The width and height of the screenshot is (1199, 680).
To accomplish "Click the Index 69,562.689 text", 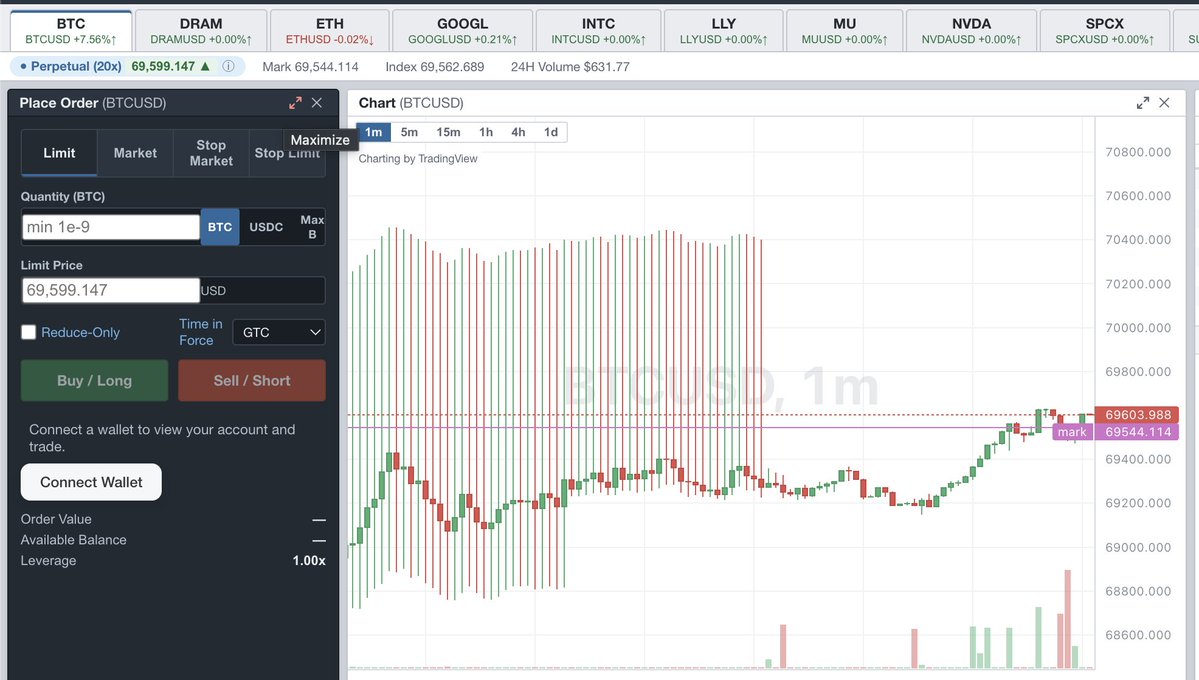I will point(434,67).
